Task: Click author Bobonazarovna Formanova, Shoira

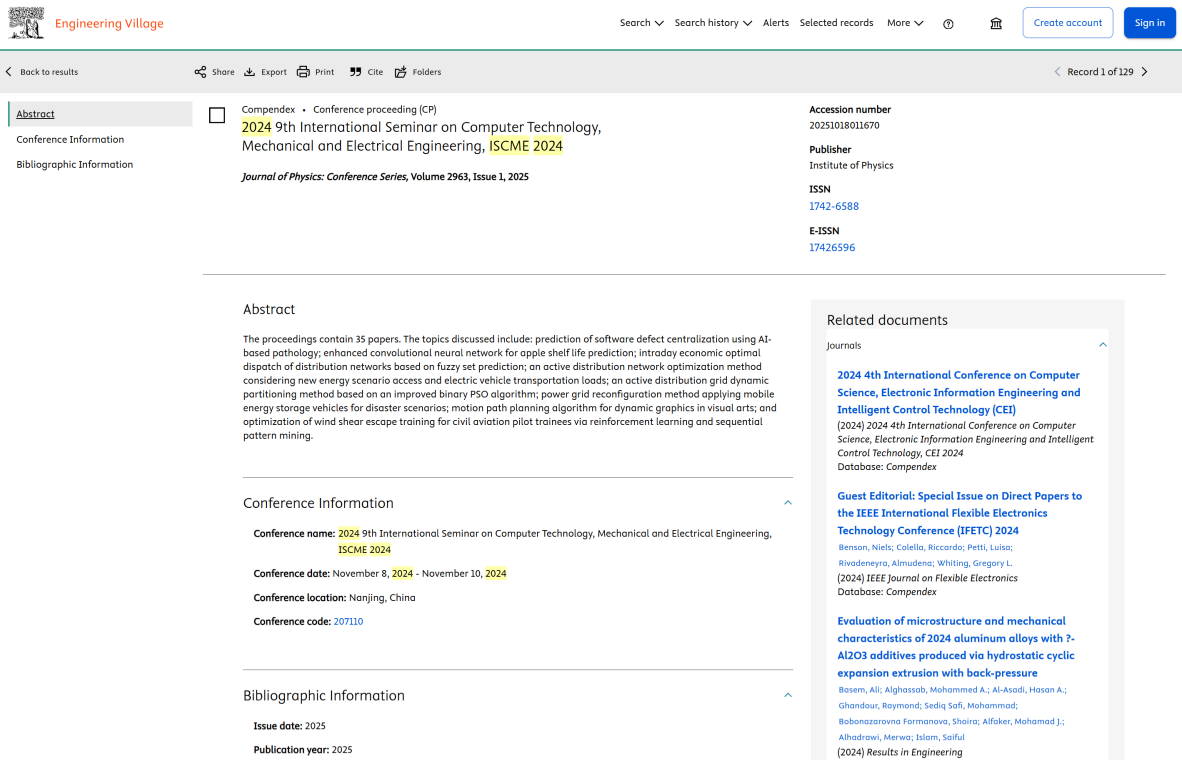Action: coord(908,722)
